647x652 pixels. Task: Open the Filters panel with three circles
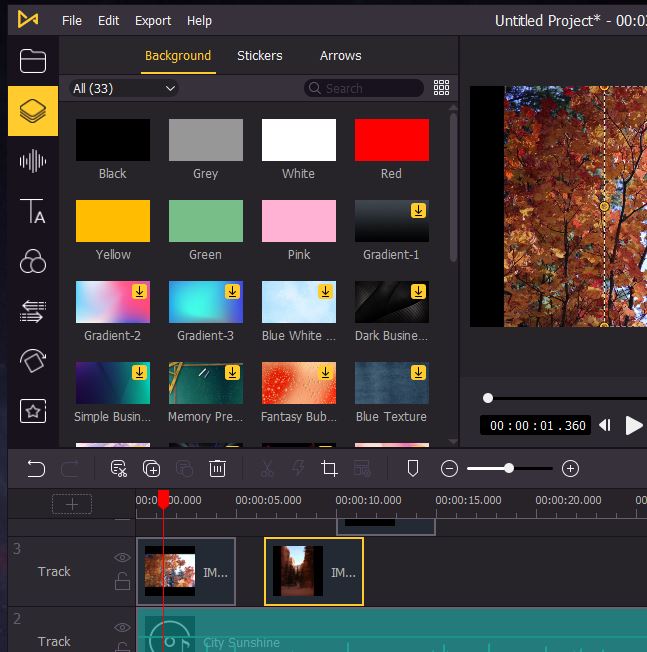(33, 262)
